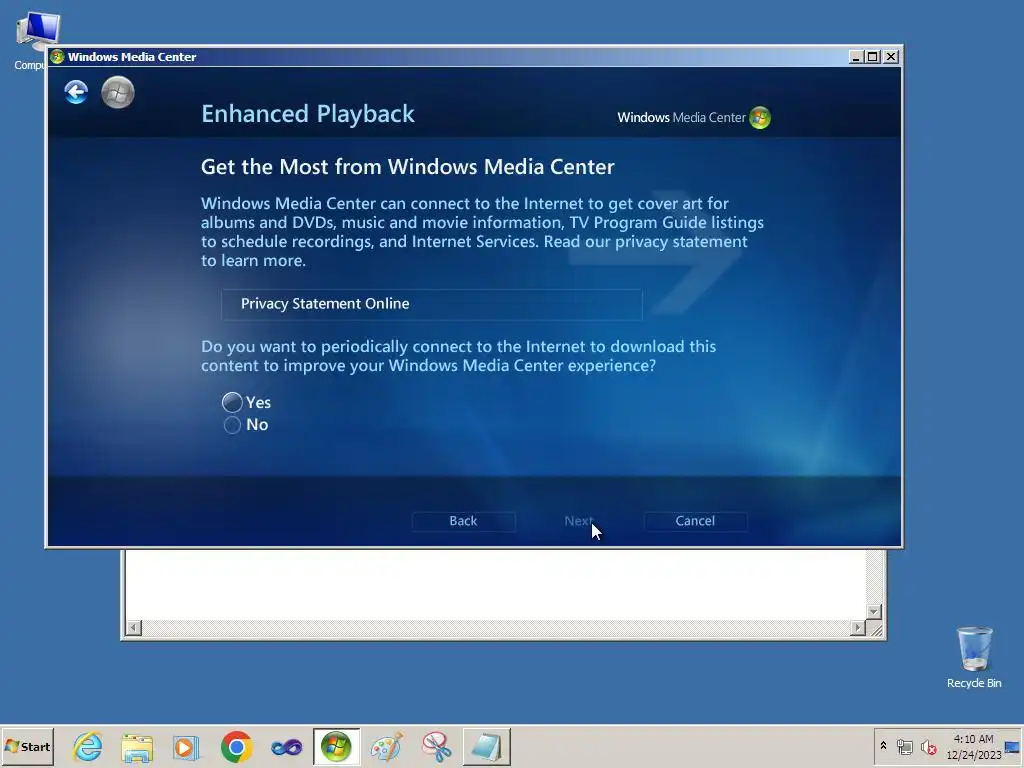Maximize the Windows Media Center window
1024x768 pixels.
point(872,57)
